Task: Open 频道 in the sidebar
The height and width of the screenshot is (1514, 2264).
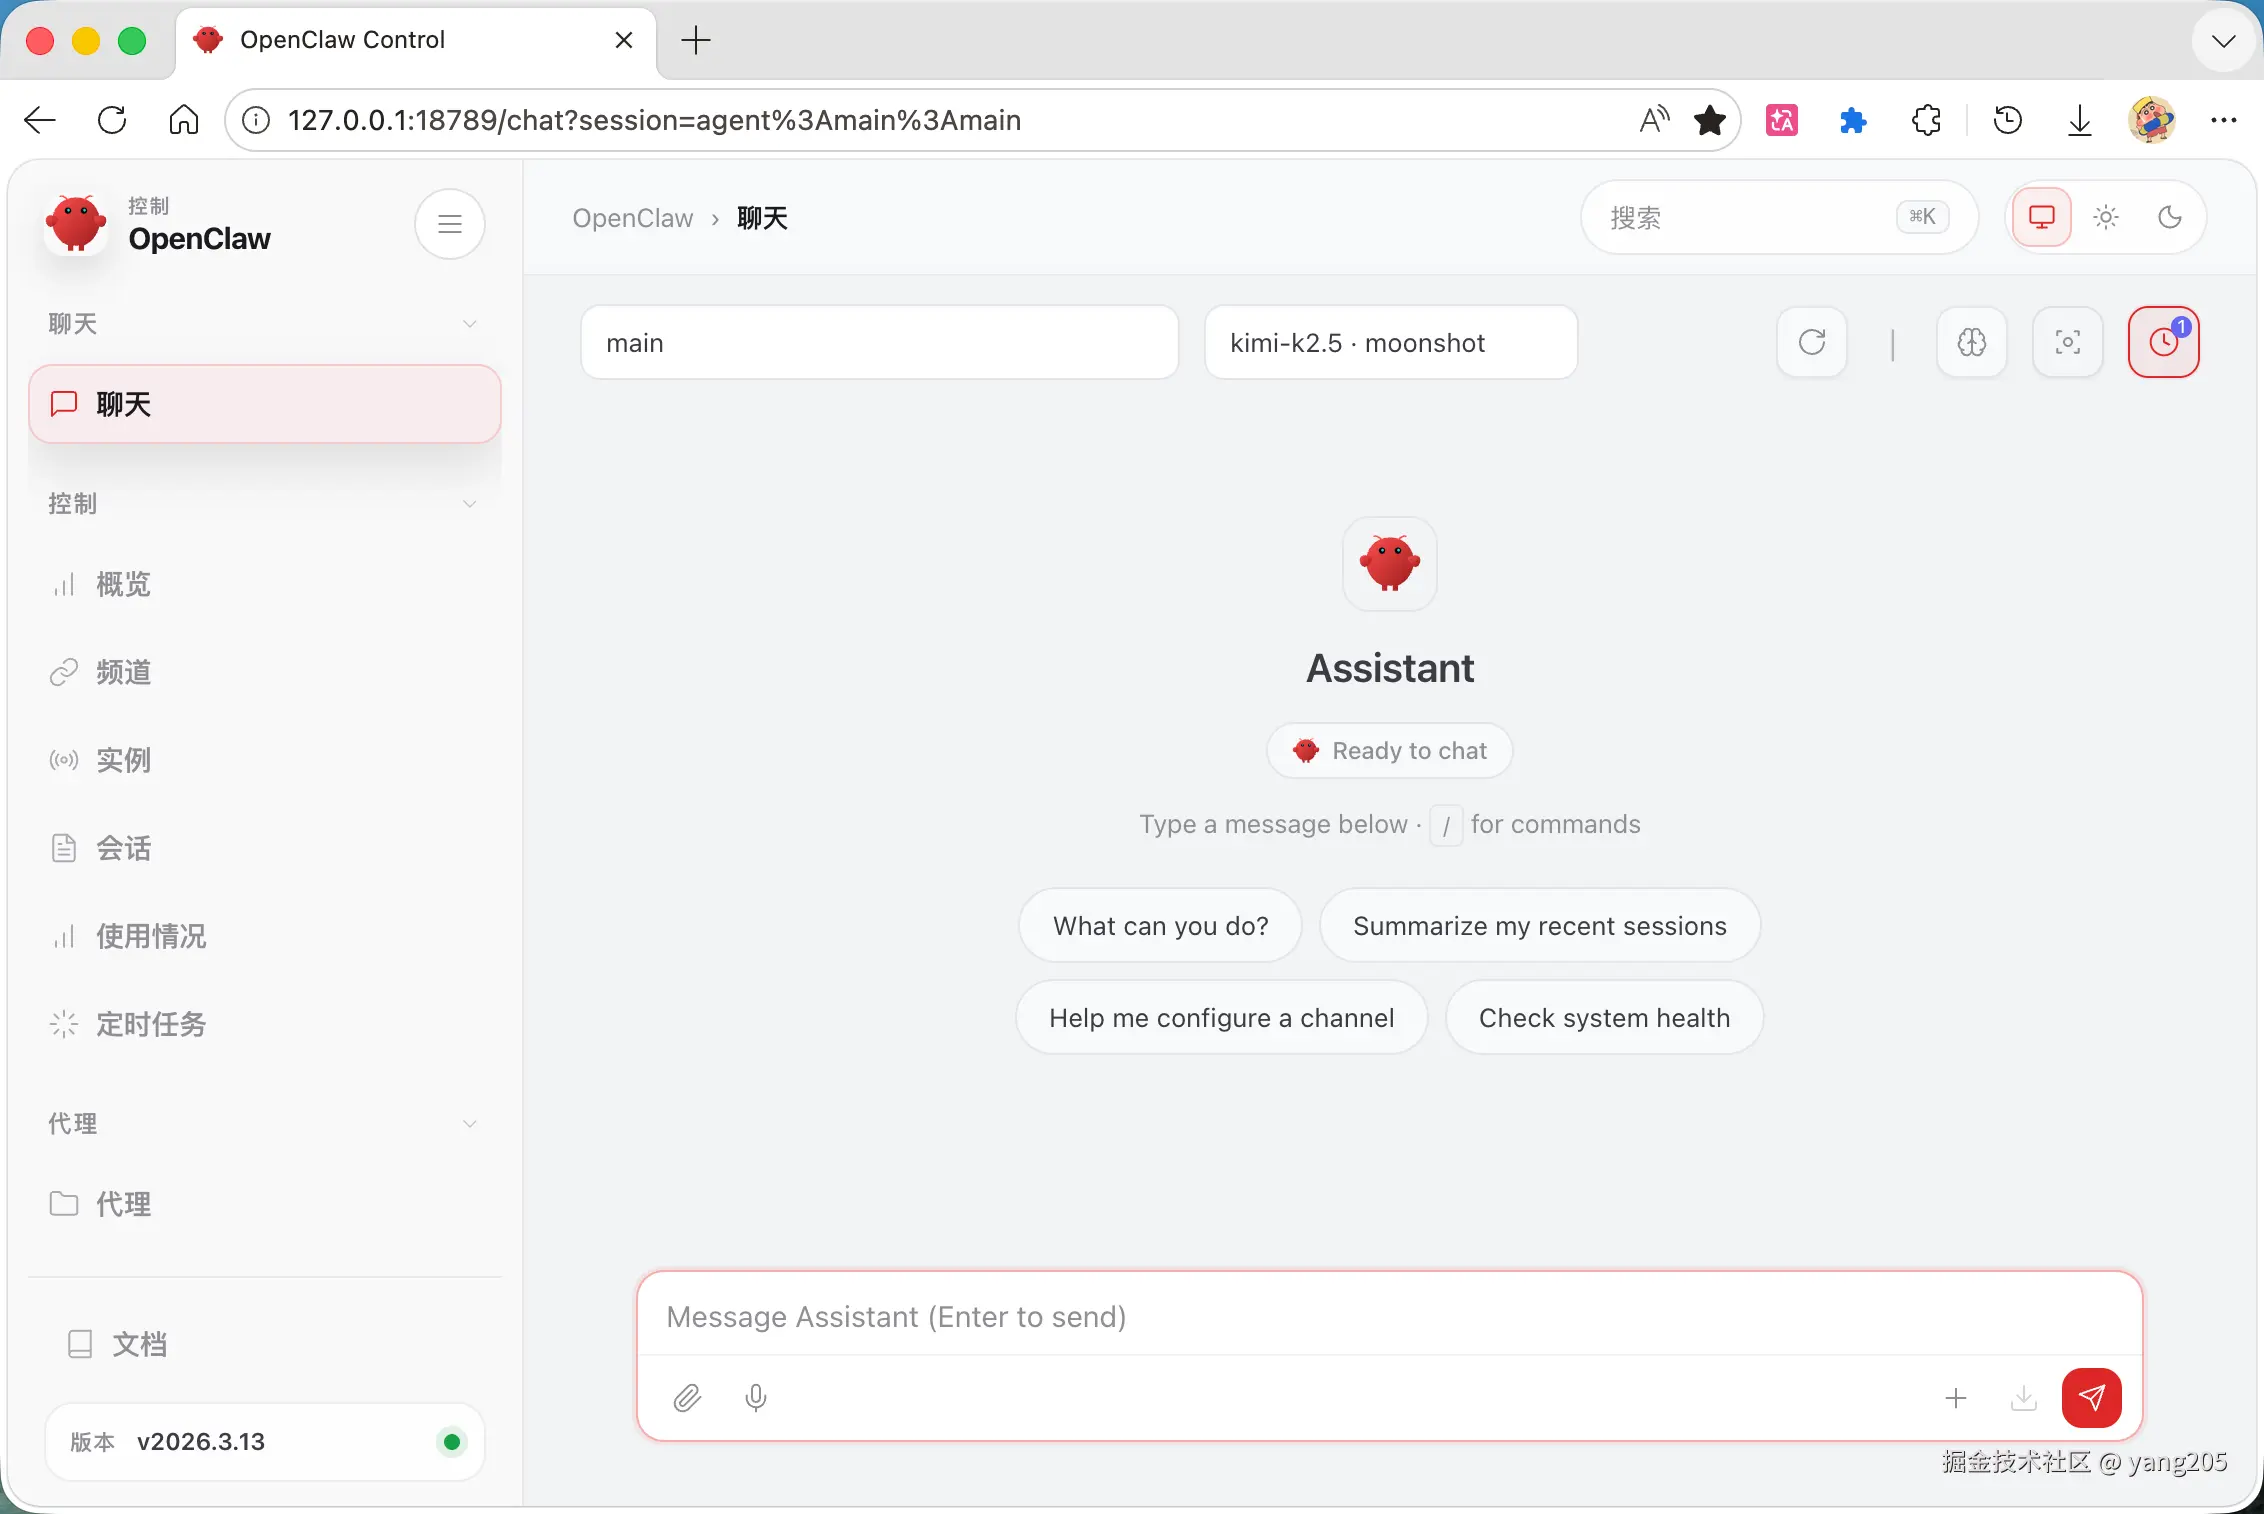Action: pos(124,672)
